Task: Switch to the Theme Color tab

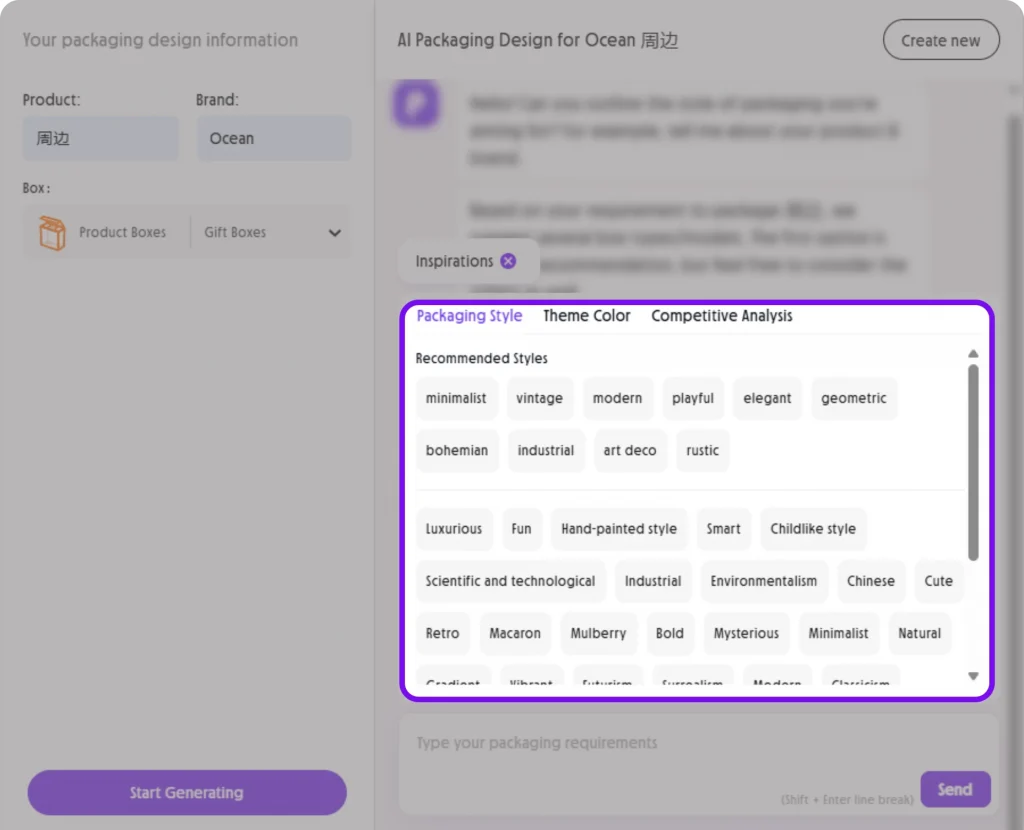Action: pyautogui.click(x=586, y=315)
